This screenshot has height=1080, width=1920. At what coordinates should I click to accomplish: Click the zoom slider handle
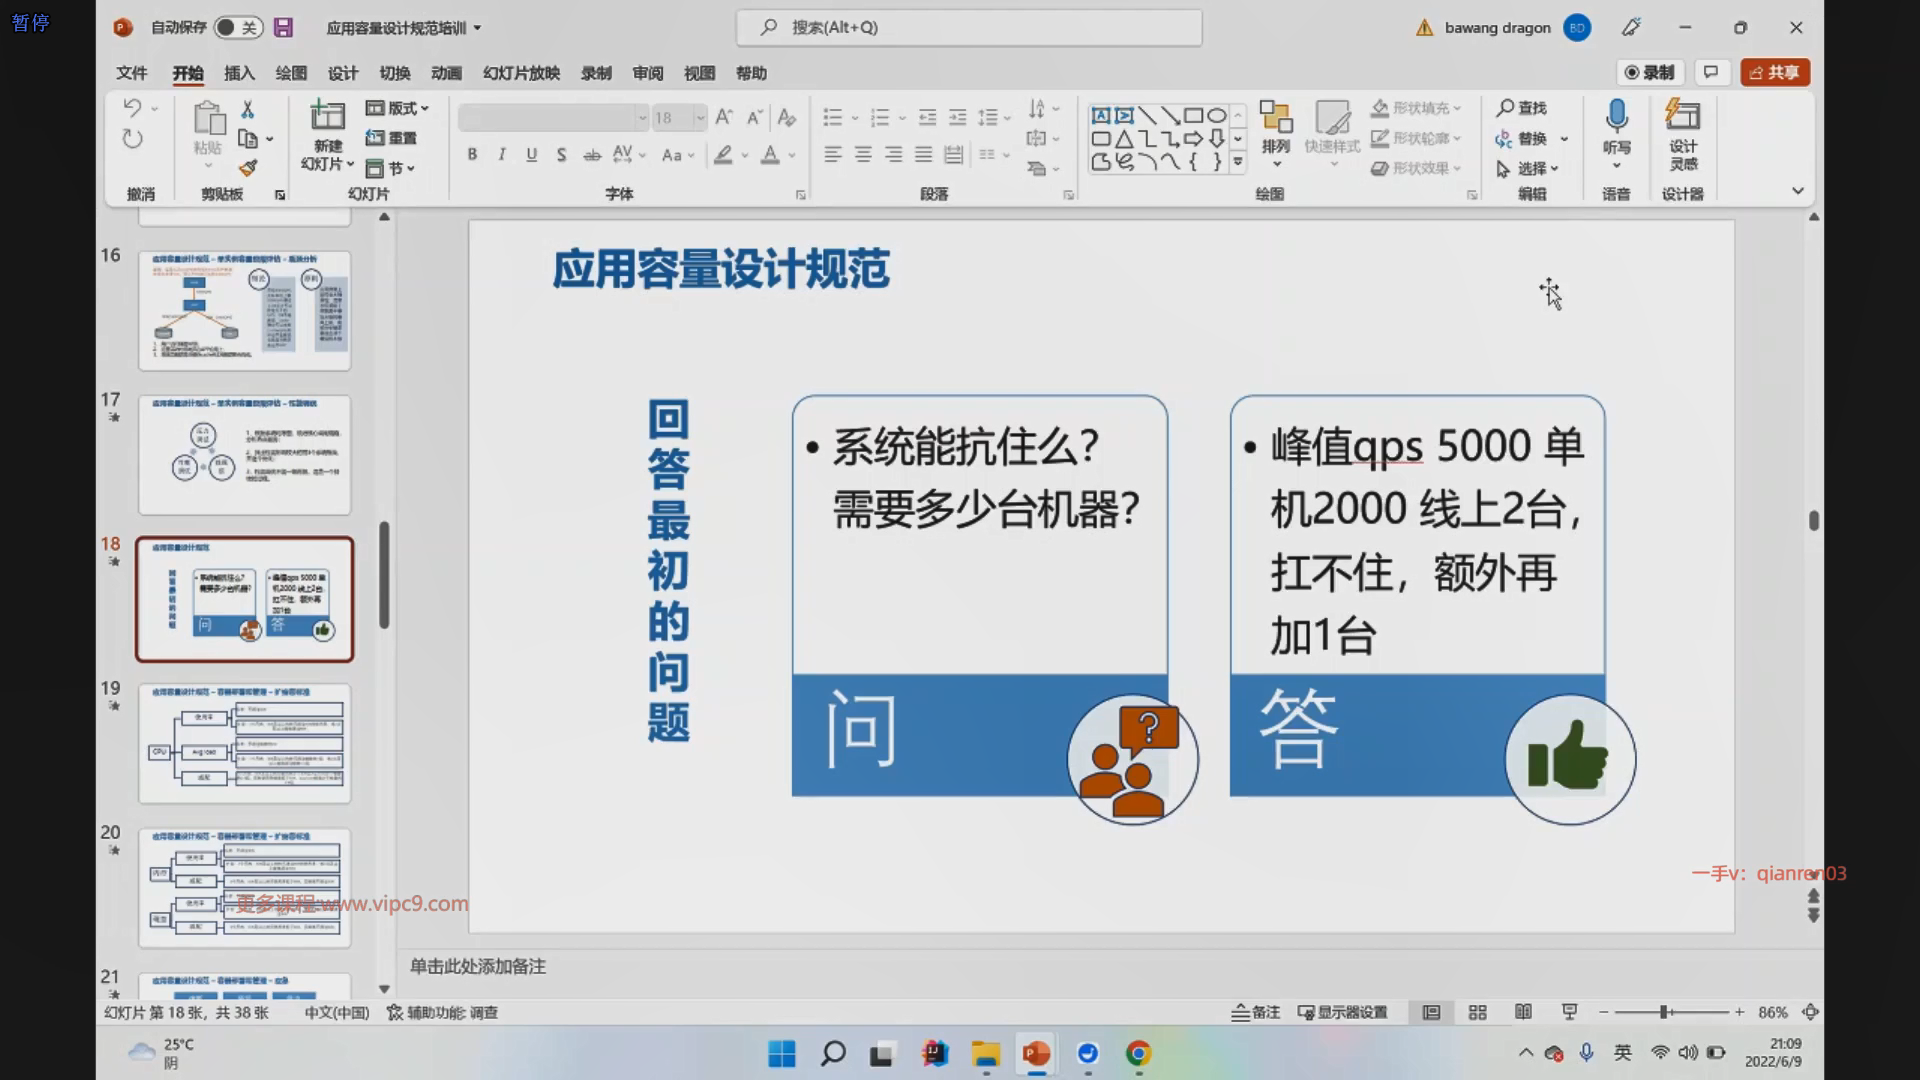(1665, 1012)
